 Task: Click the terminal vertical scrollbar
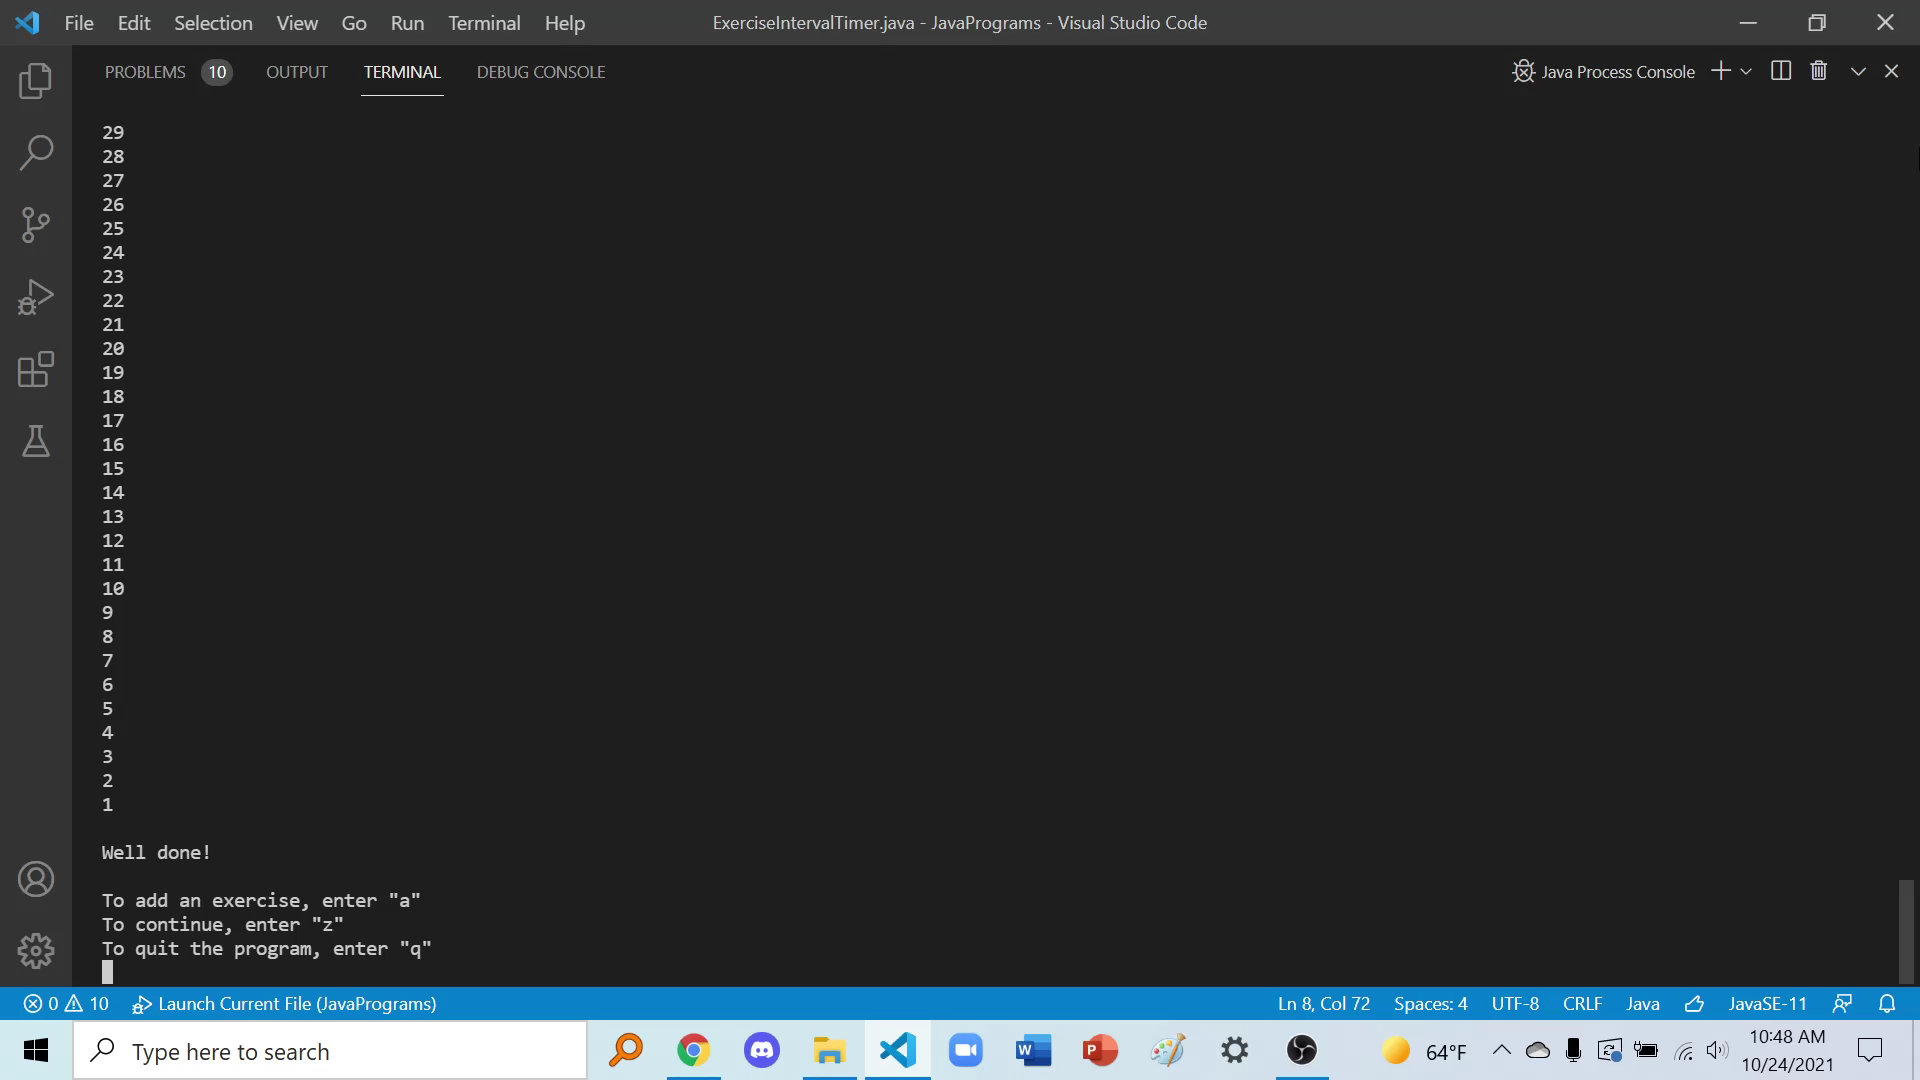coord(1906,930)
